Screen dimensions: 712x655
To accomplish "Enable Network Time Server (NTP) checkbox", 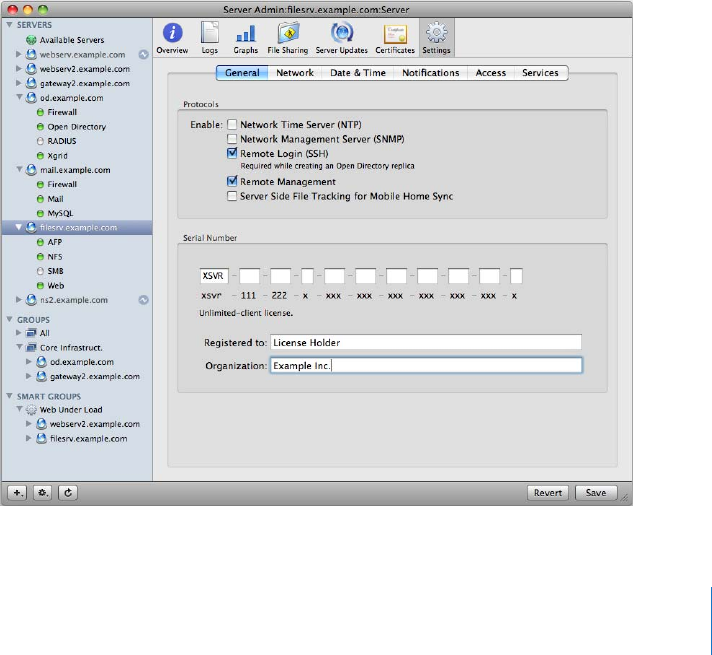I will click(x=232, y=124).
